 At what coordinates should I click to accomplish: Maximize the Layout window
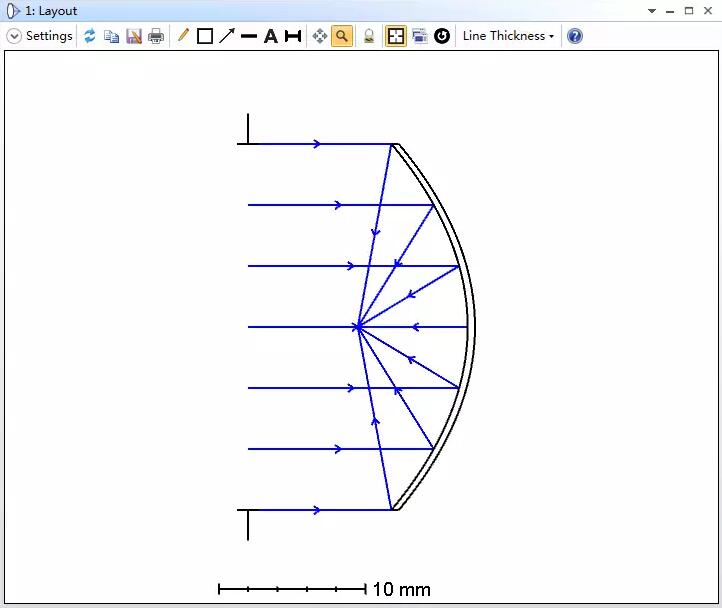tap(689, 11)
